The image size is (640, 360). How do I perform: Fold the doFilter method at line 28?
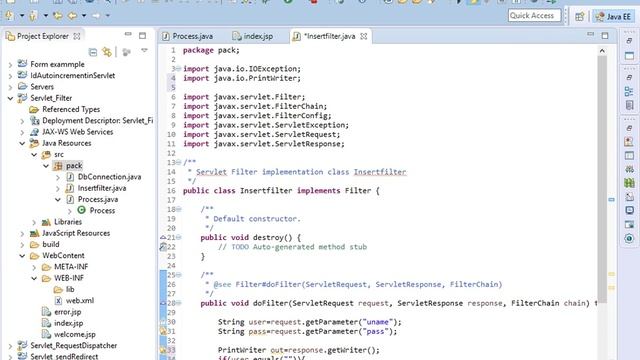pos(179,303)
